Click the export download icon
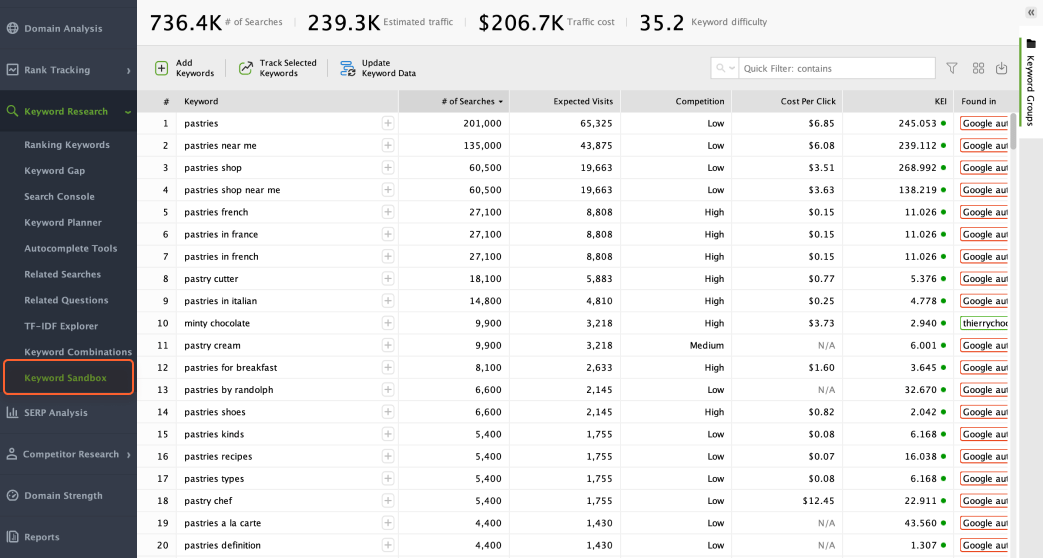Viewport: 1043px width, 558px height. point(1001,68)
